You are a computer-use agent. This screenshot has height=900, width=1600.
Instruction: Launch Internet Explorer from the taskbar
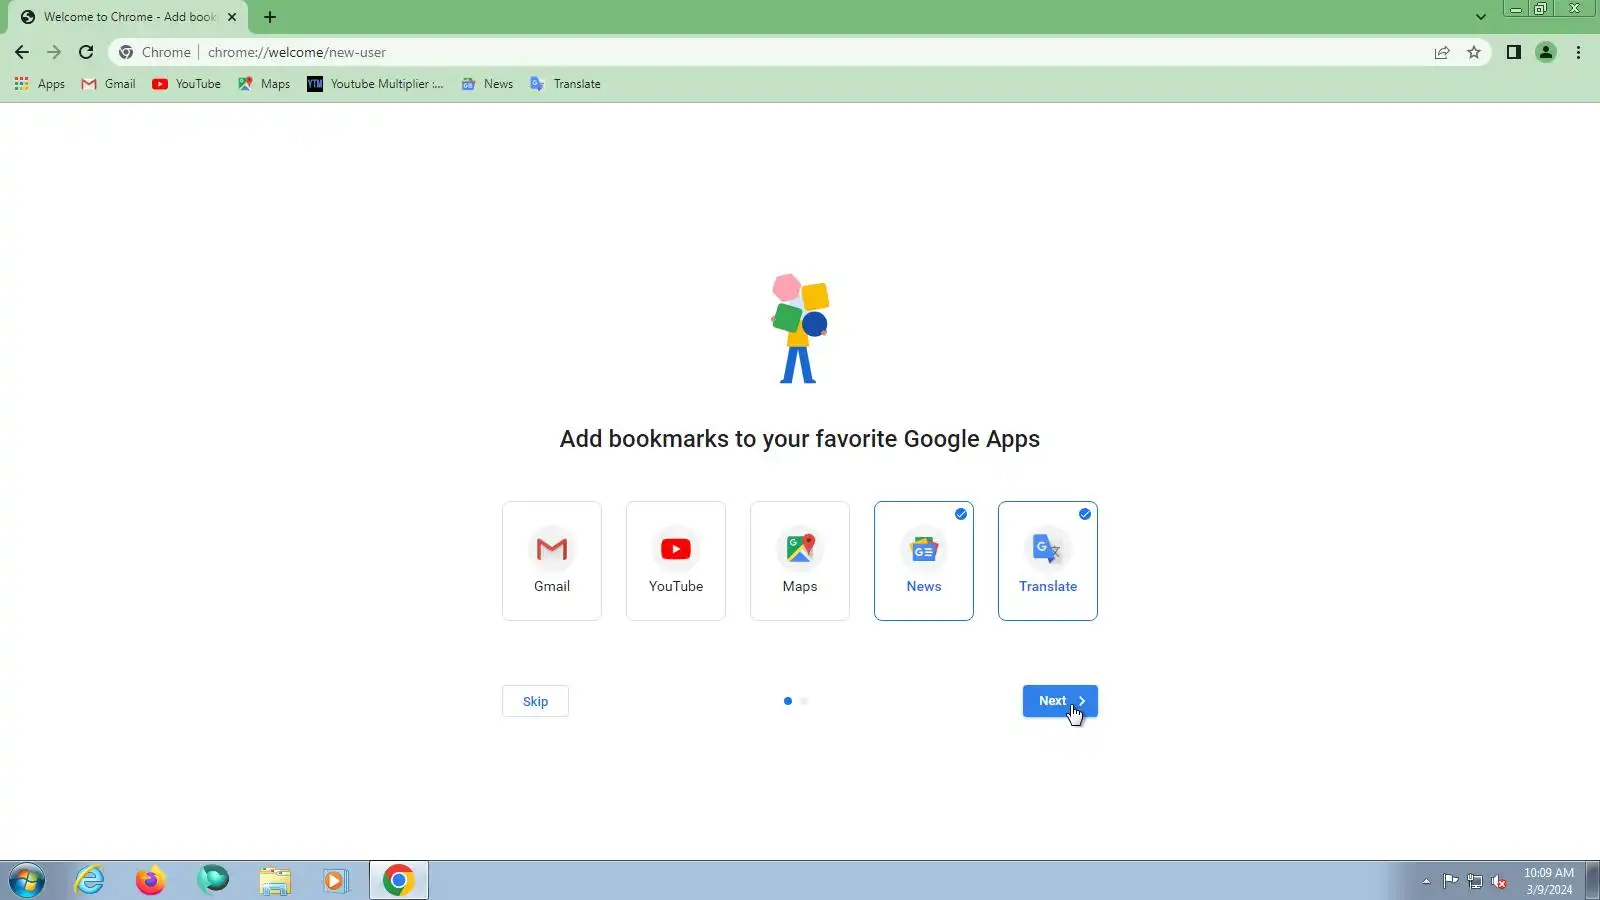[90, 880]
